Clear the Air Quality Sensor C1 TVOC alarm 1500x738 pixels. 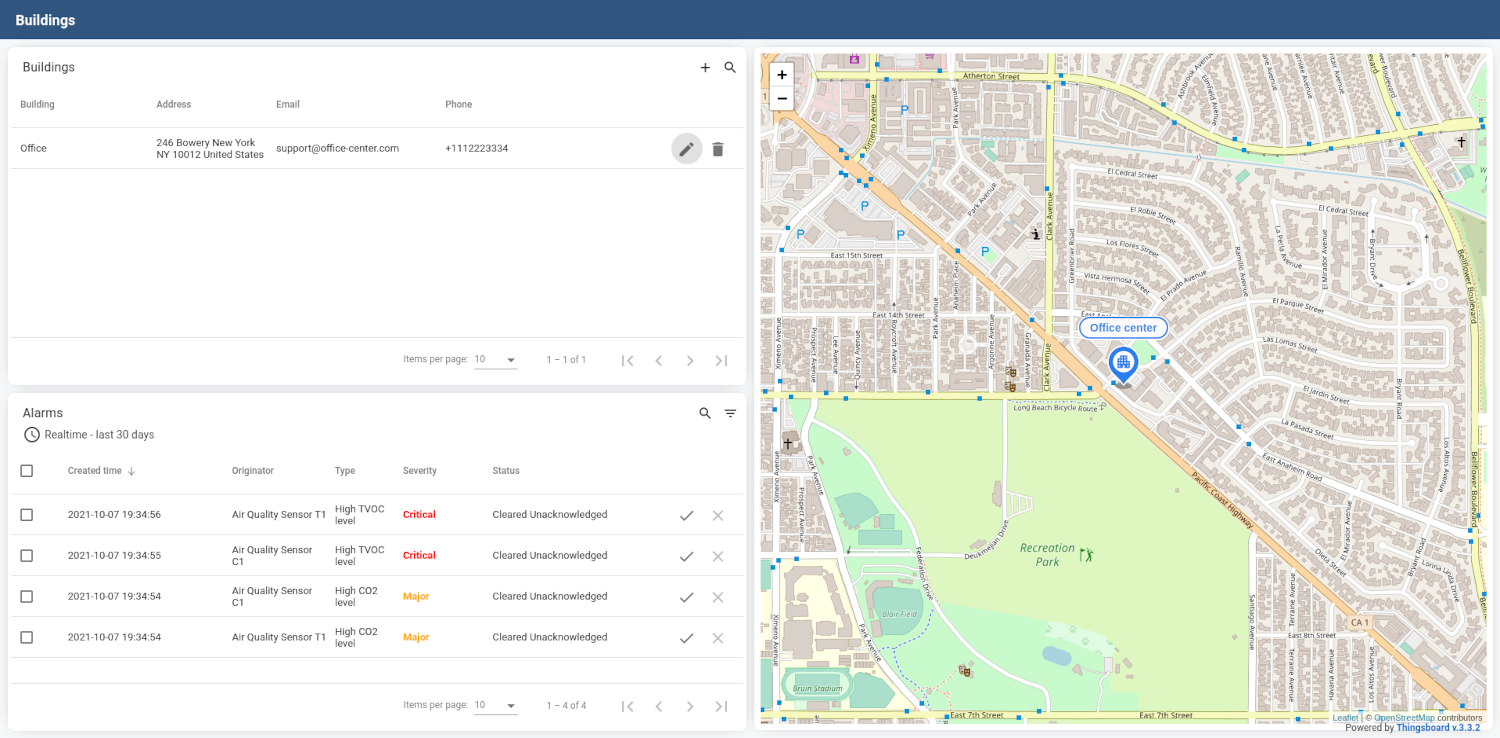(x=717, y=556)
